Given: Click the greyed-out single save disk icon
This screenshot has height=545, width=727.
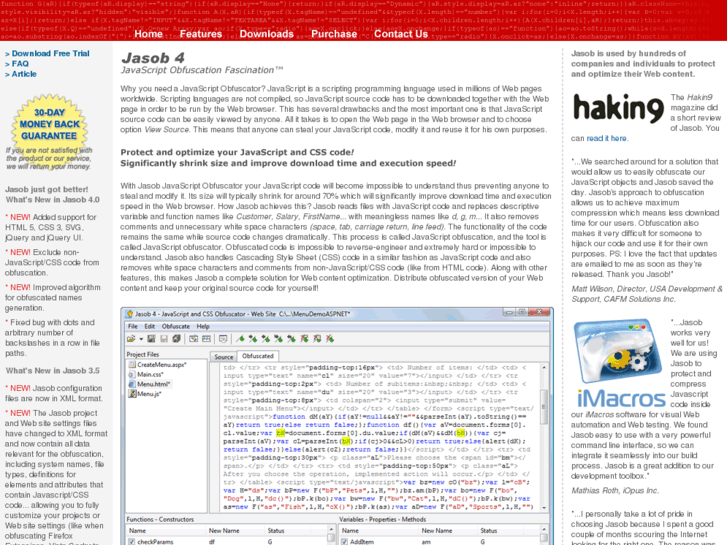Looking at the screenshot, I should click(x=163, y=339).
